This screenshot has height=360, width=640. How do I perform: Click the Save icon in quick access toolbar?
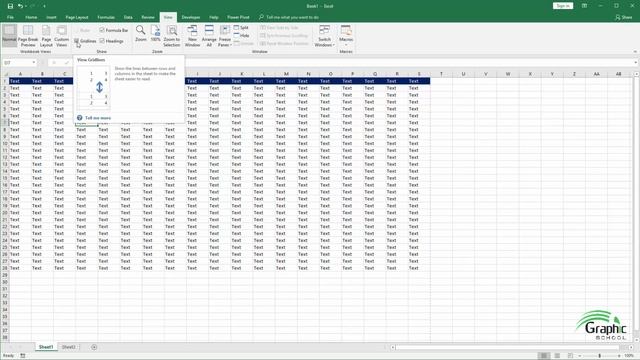[10, 6]
